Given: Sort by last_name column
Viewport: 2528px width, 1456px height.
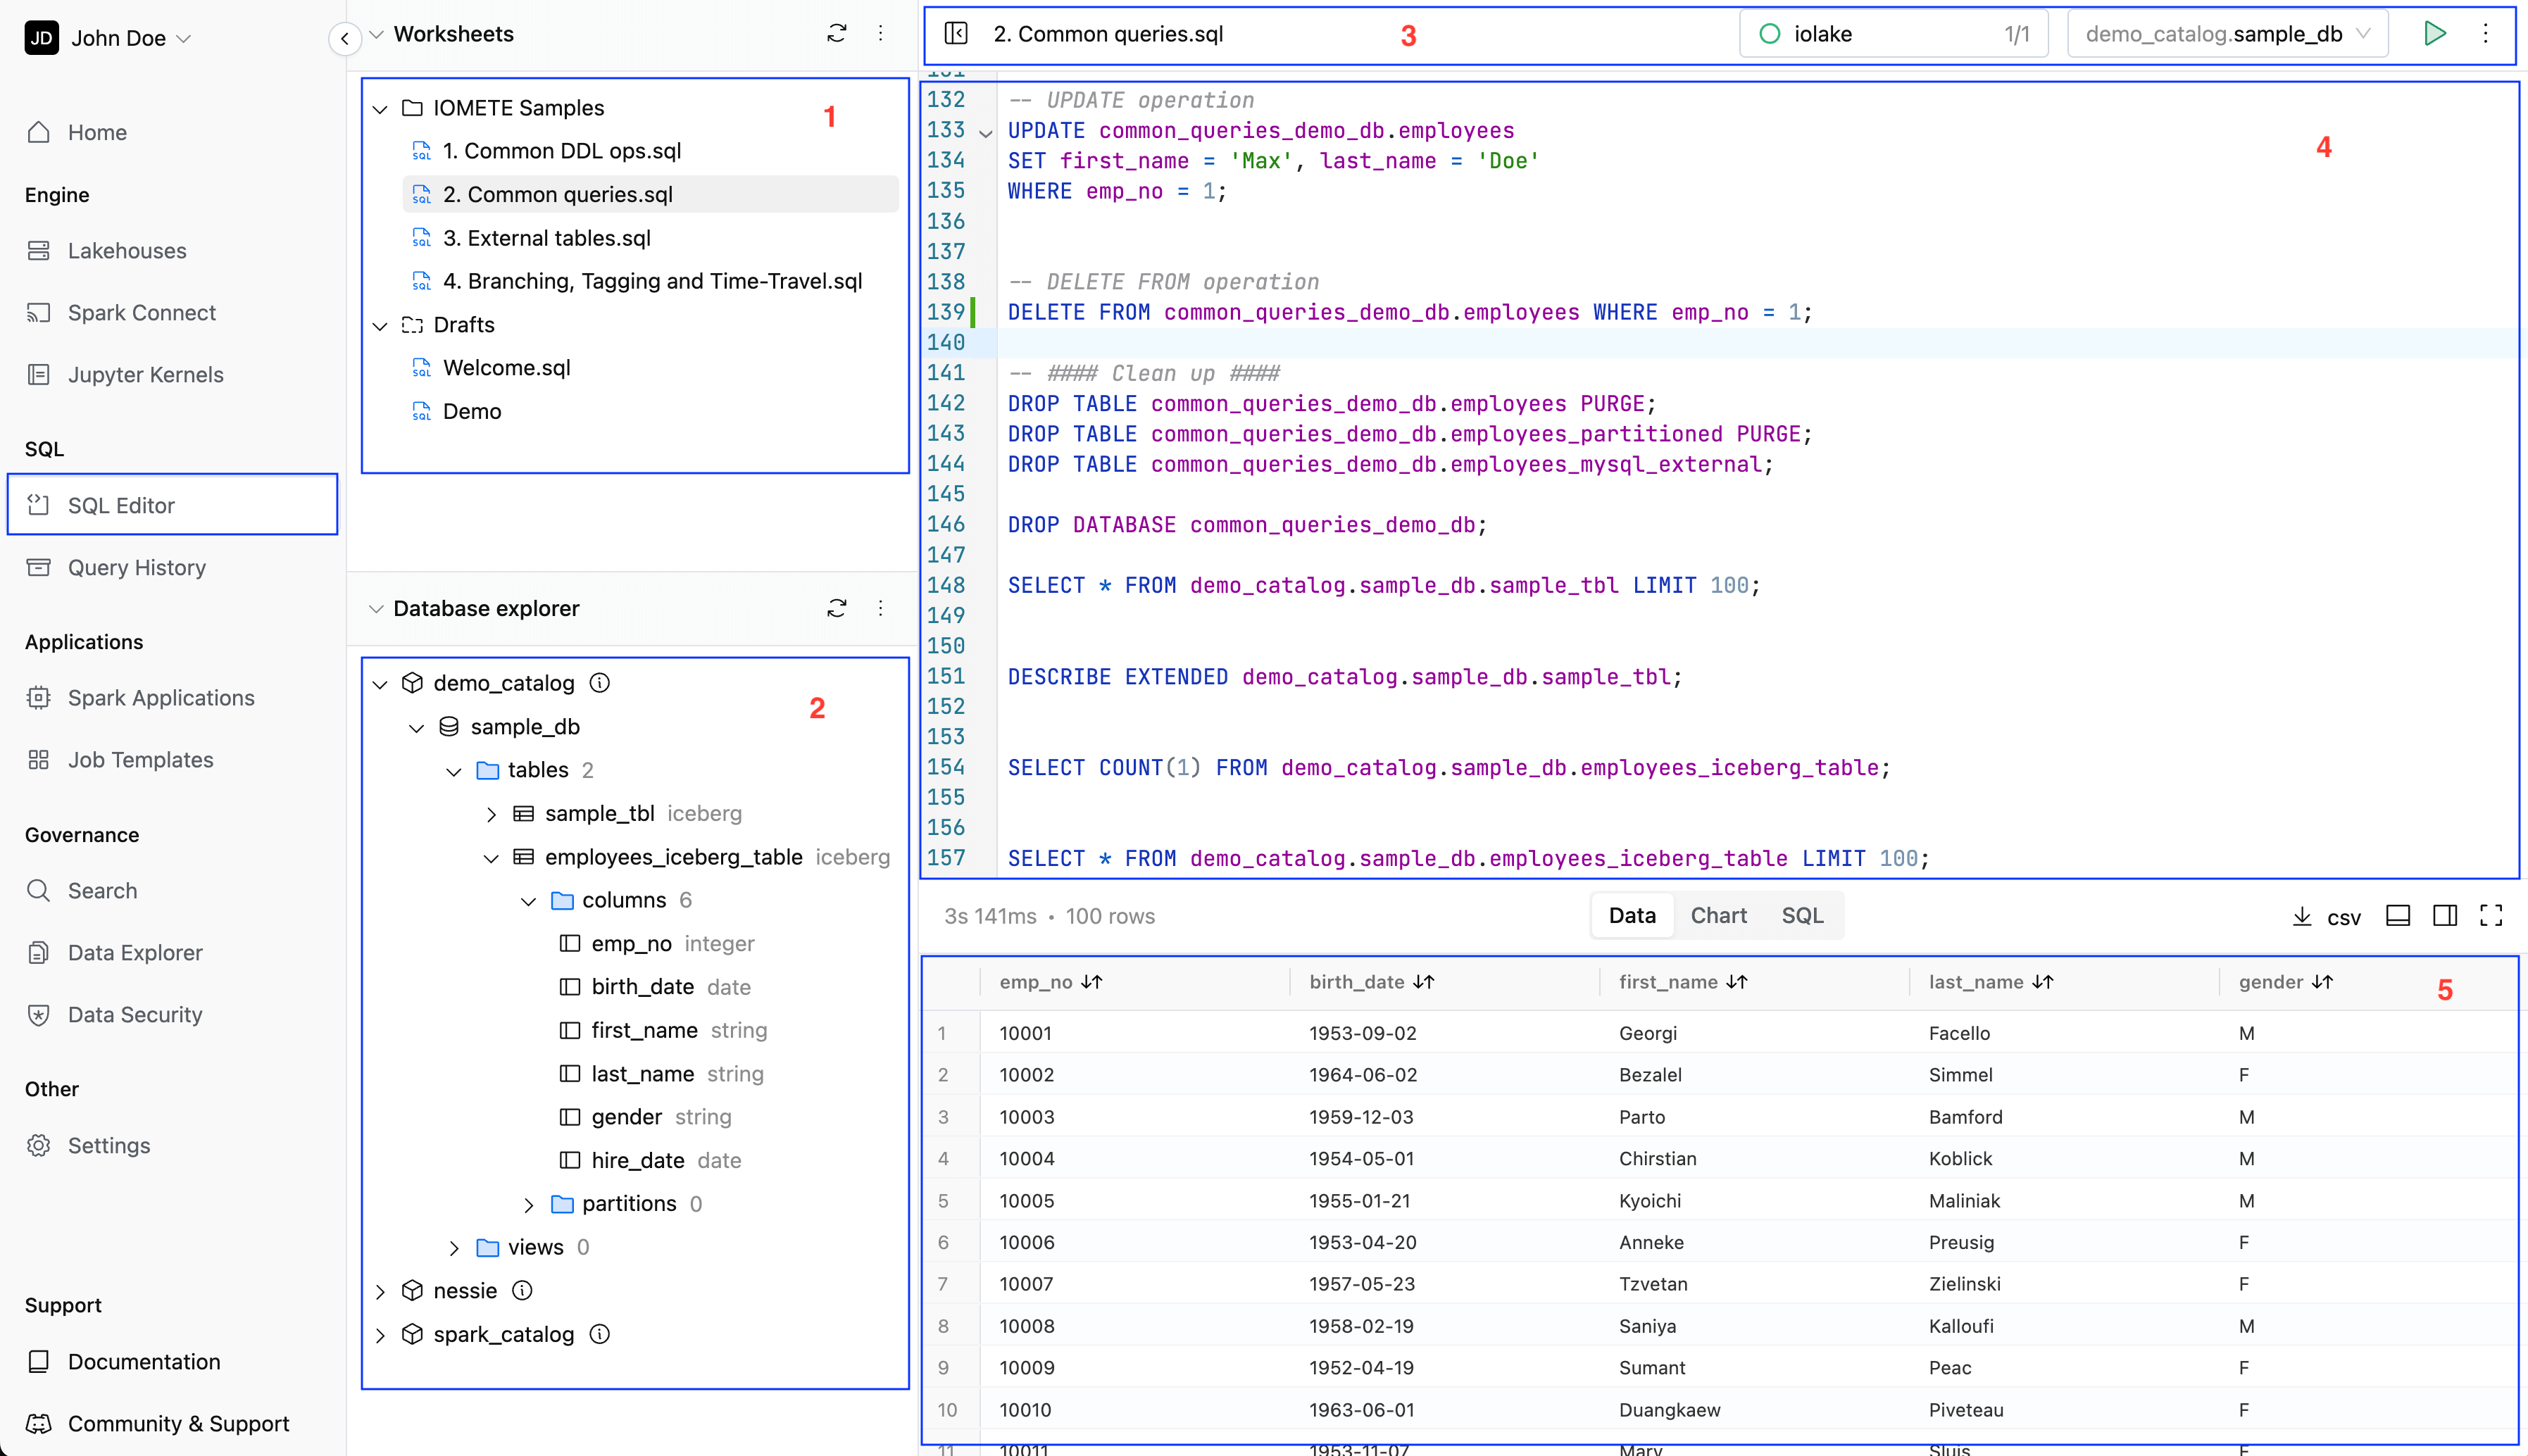Looking at the screenshot, I should pyautogui.click(x=2043, y=982).
